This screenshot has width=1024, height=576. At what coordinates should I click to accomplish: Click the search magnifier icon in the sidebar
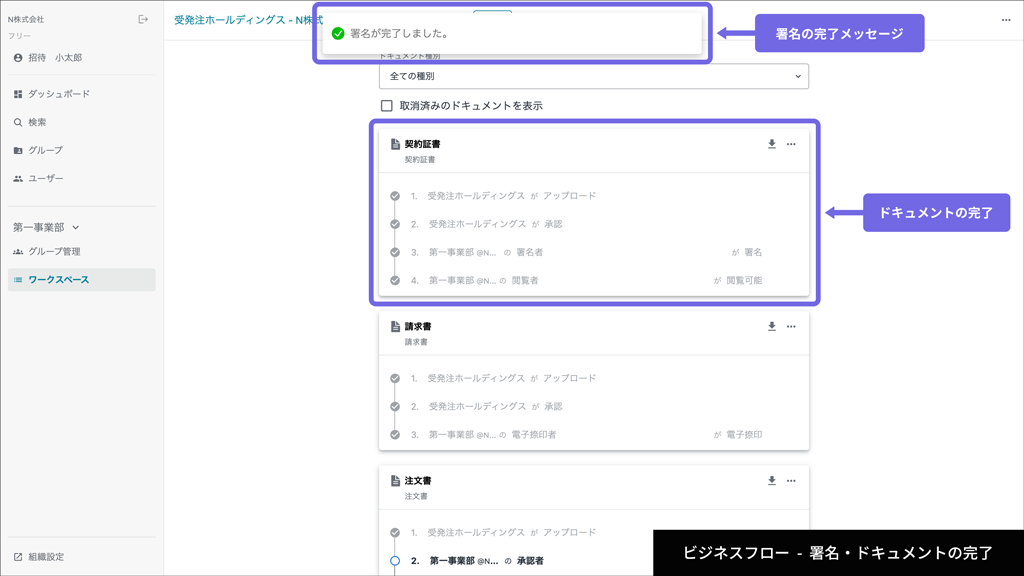click(18, 122)
